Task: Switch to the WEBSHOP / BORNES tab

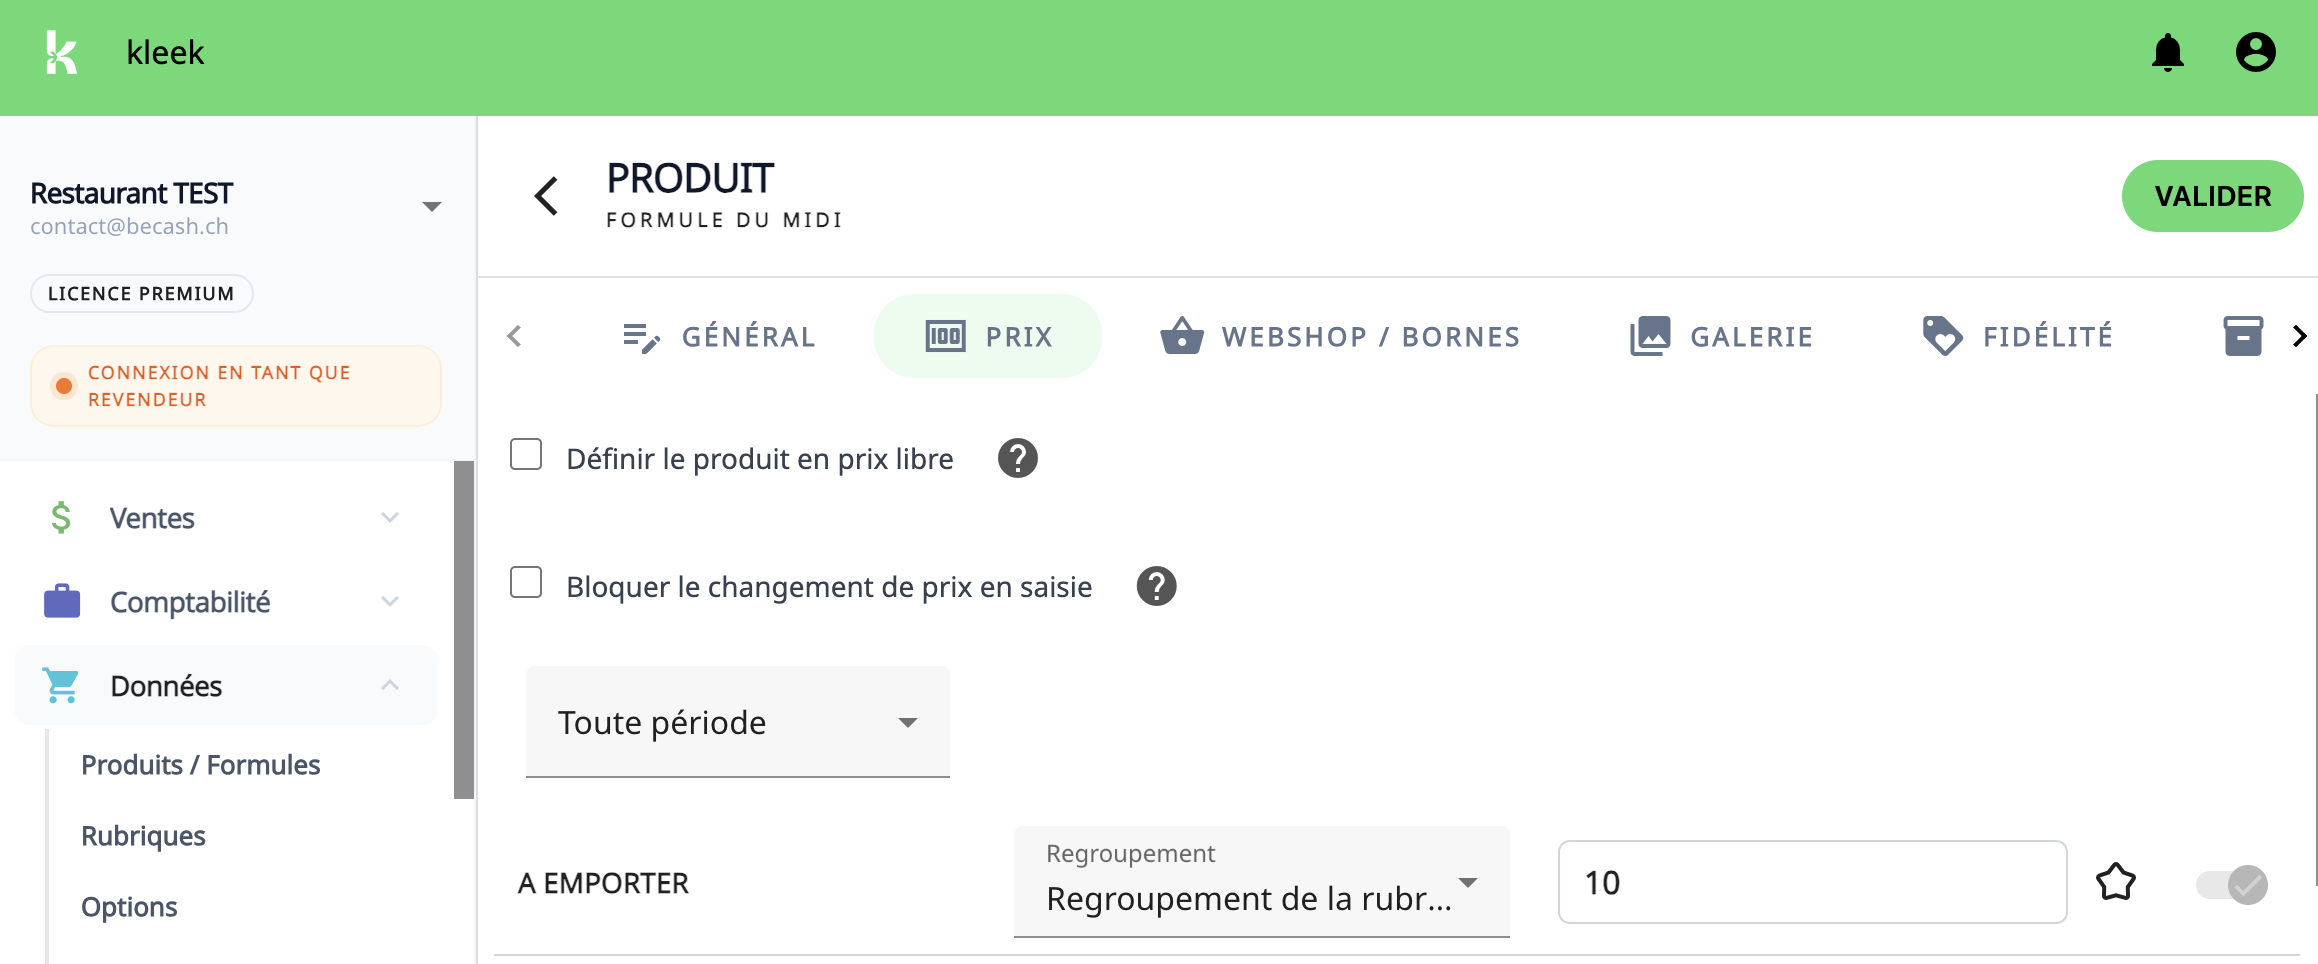Action: 1340,337
